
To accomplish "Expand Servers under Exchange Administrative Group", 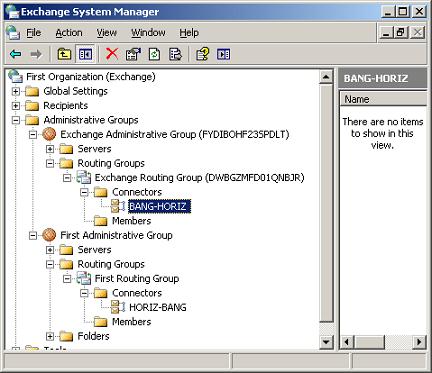I will [50, 149].
